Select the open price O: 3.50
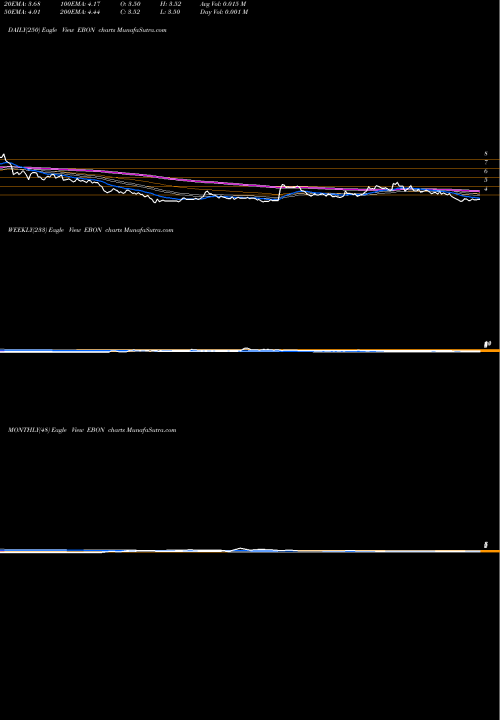The image size is (500, 720). [x=130, y=3]
